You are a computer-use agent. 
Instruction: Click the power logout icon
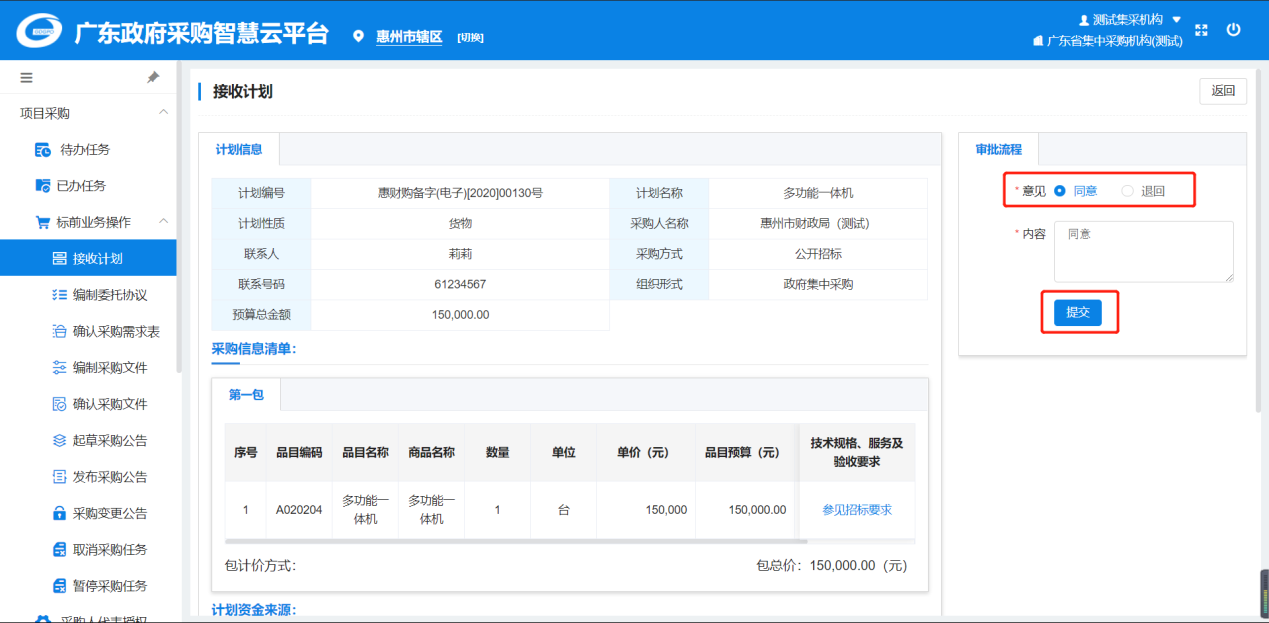click(1233, 30)
